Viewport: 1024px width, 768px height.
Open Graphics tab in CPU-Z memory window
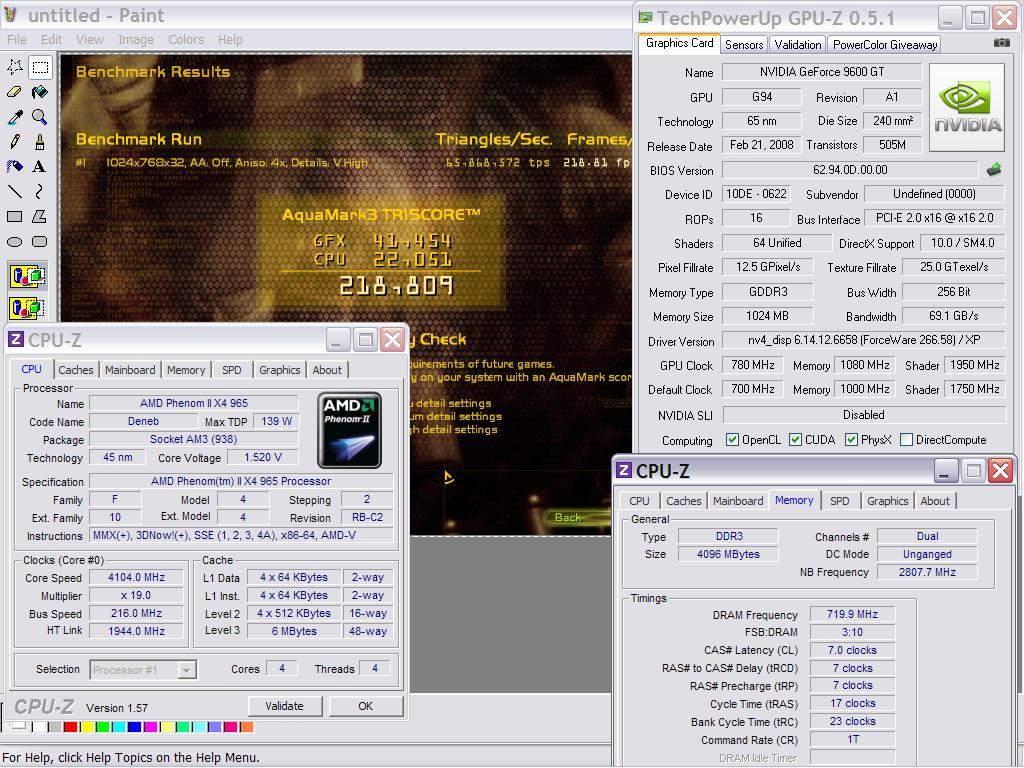click(x=888, y=501)
